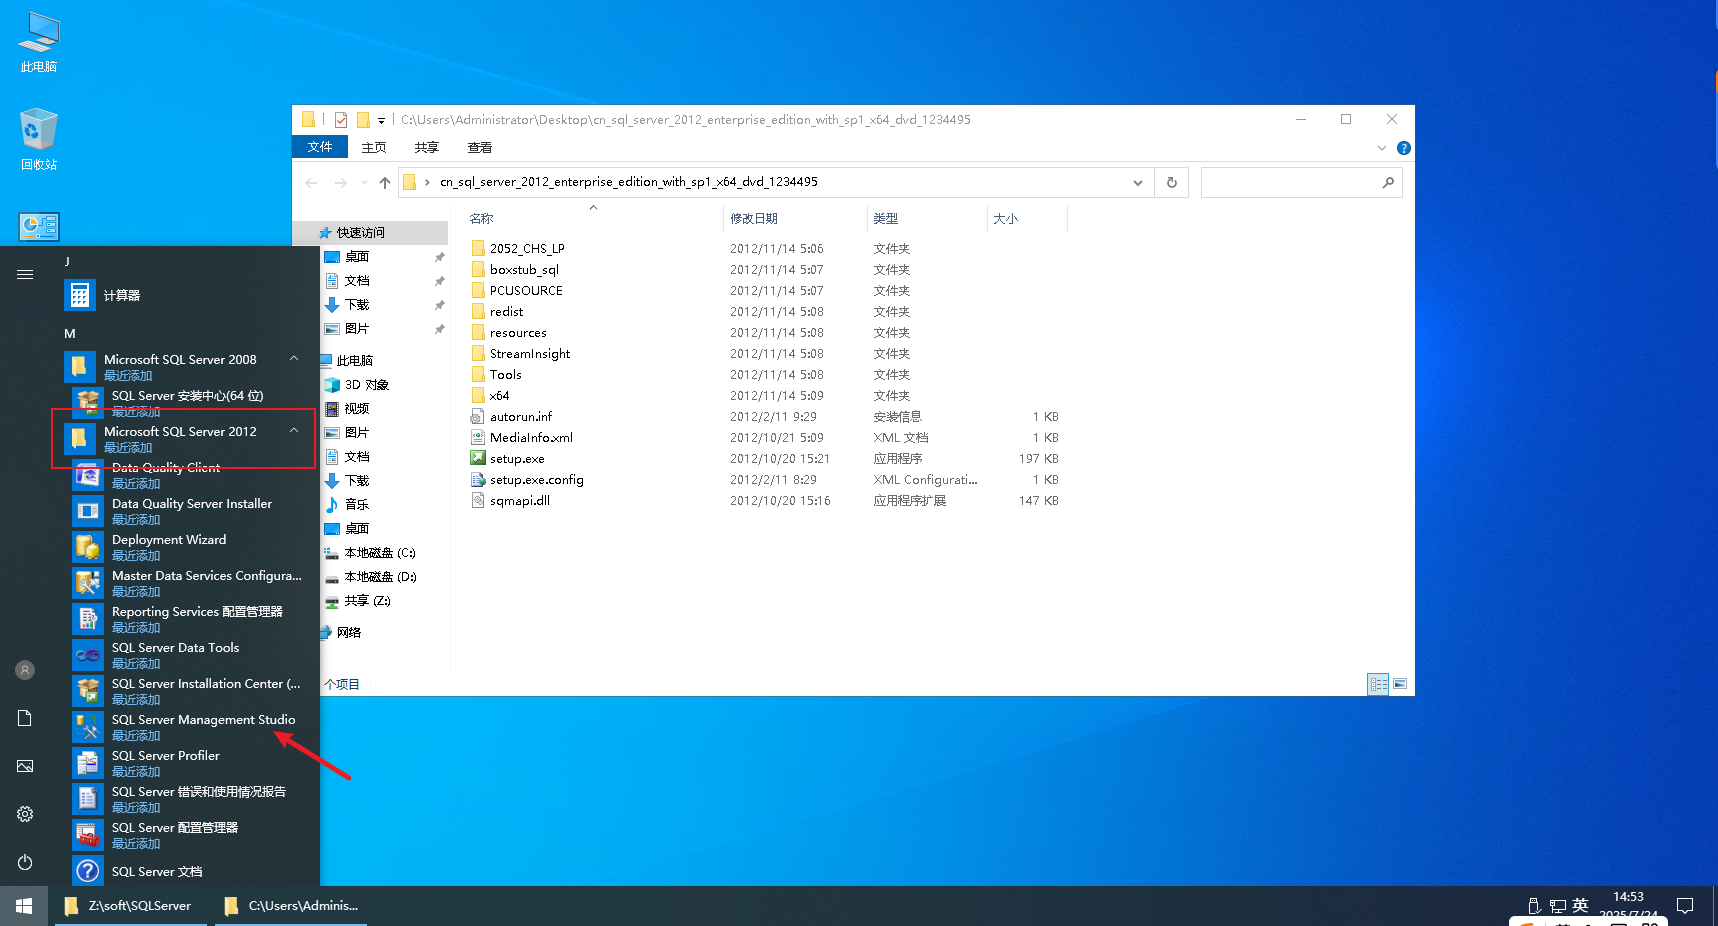
Task: Refresh the Explorer folder view
Action: [x=1171, y=182]
